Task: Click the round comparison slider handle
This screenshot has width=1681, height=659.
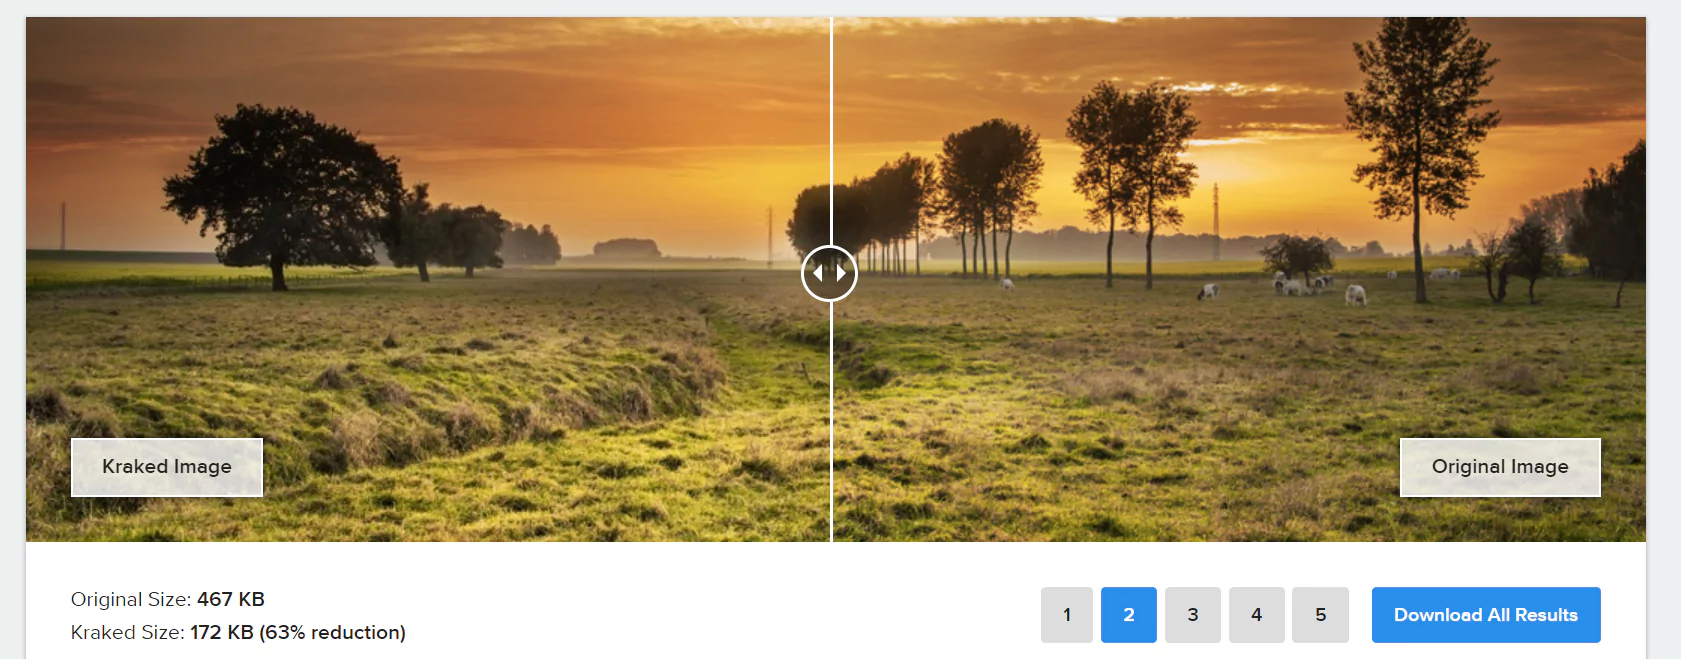Action: (x=830, y=273)
